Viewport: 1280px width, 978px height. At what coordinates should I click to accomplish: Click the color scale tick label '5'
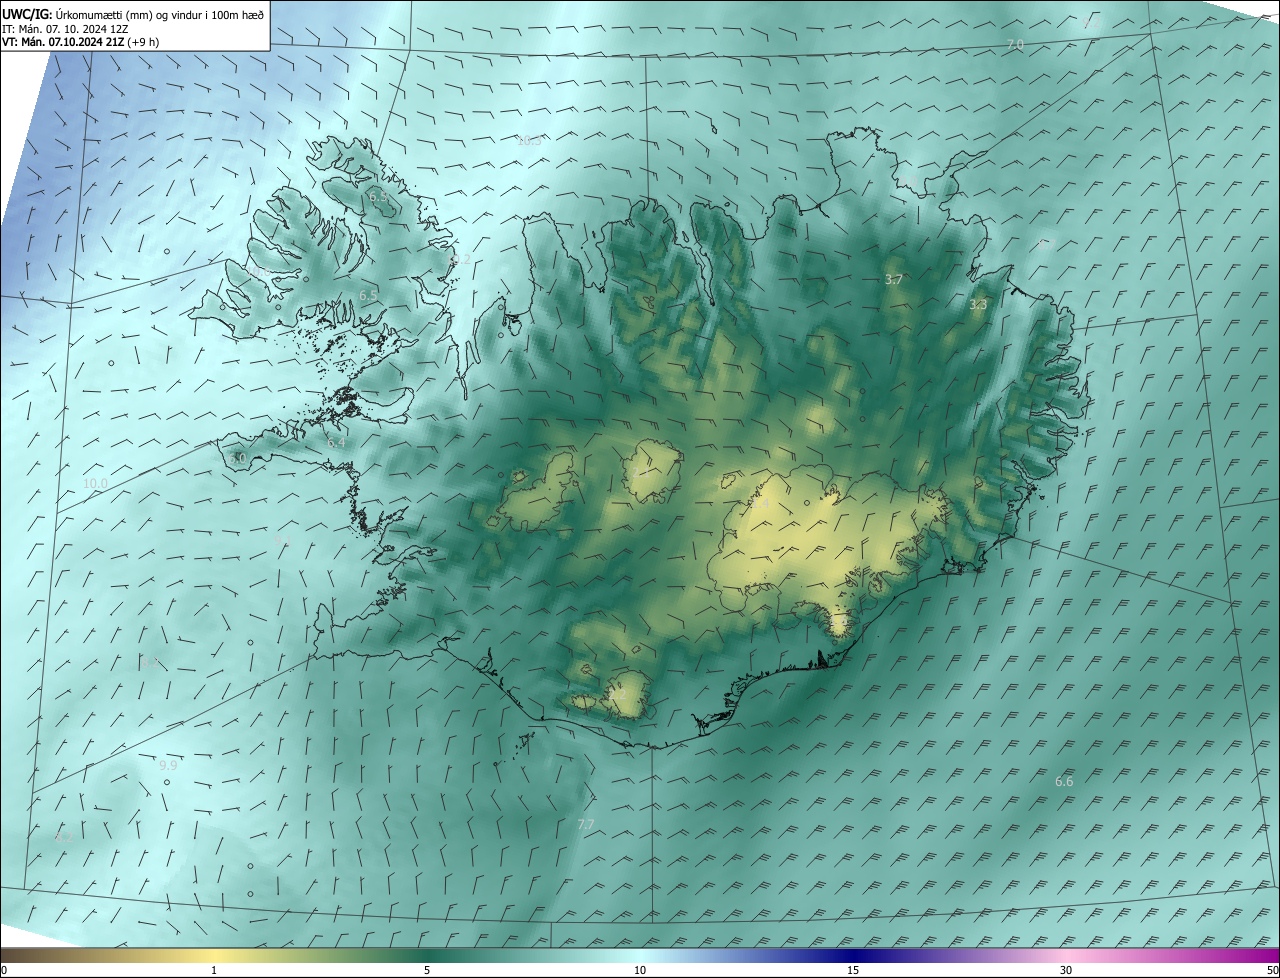click(427, 971)
